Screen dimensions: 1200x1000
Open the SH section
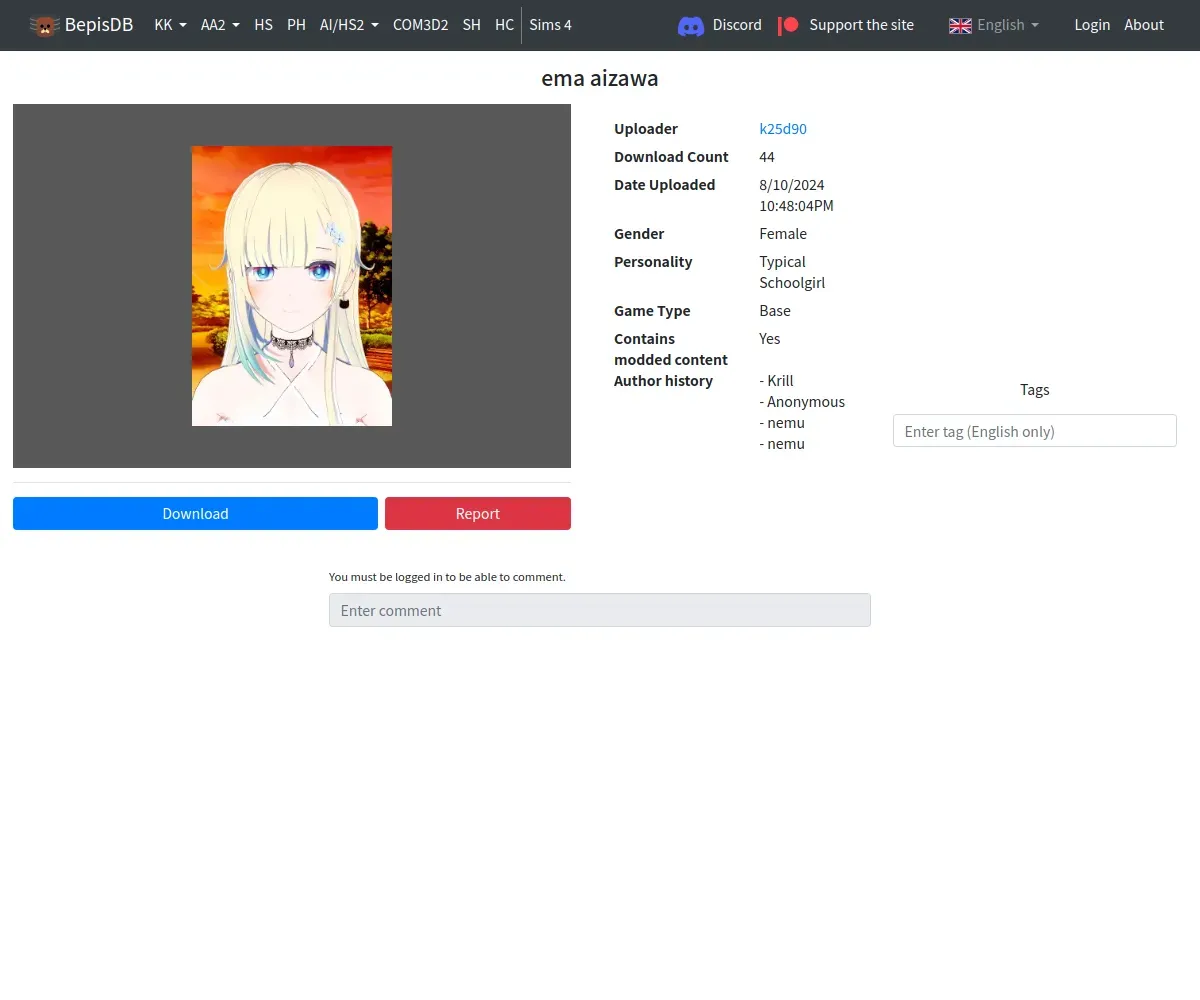[471, 25]
